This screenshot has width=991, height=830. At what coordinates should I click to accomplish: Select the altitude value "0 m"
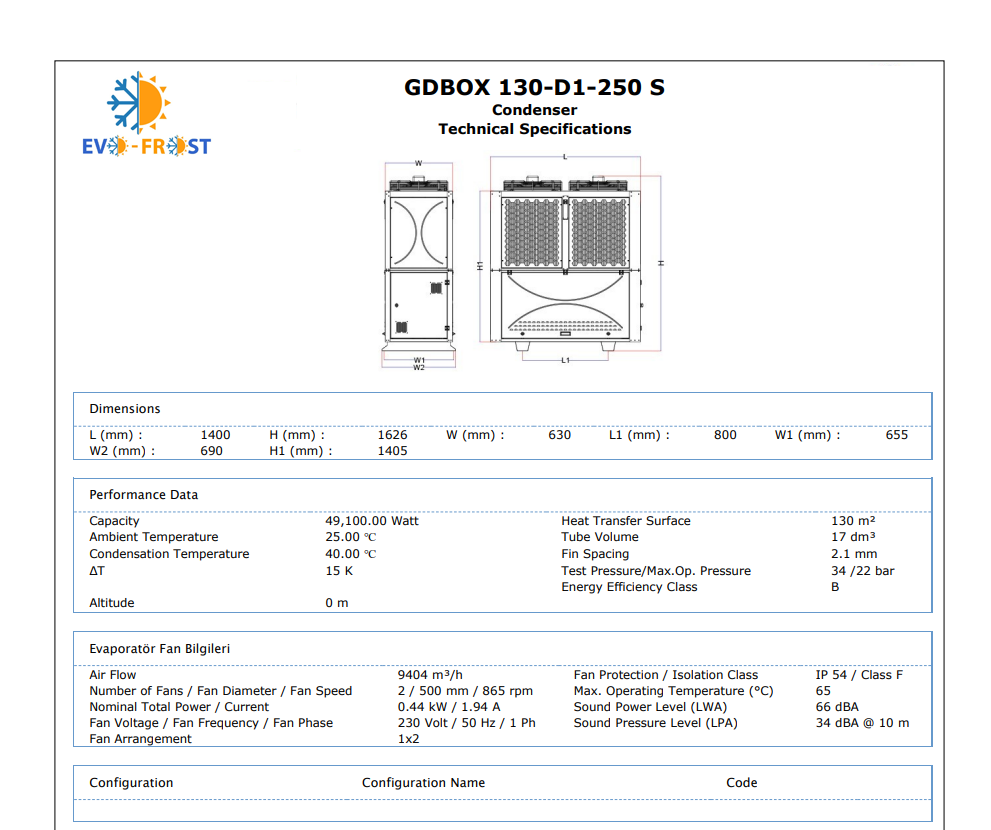[x=337, y=603]
